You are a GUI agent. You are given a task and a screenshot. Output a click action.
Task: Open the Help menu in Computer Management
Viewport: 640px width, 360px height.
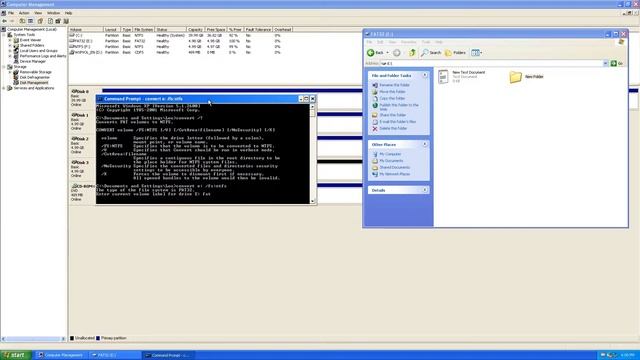coord(68,13)
